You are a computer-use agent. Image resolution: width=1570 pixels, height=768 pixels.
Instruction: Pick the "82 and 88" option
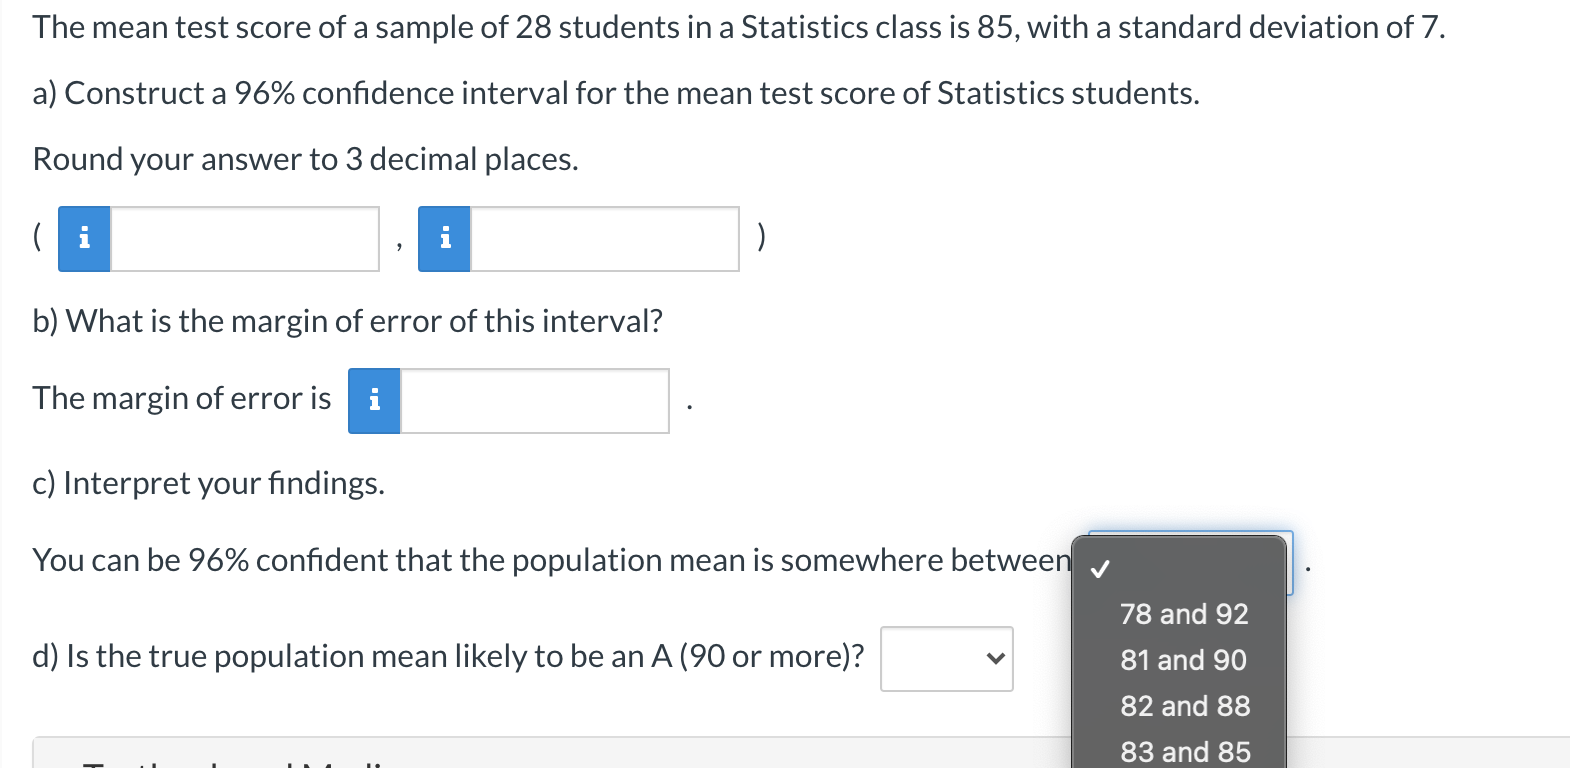point(1184,706)
